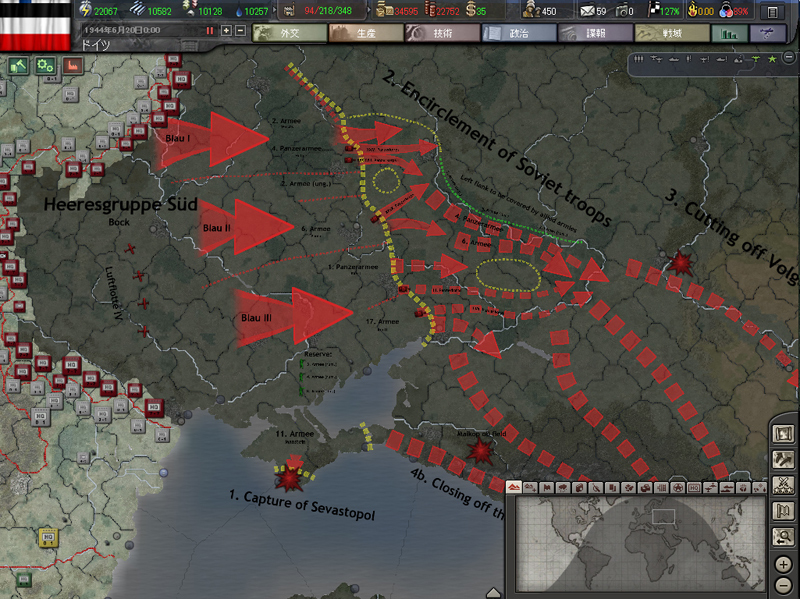
Task: Toggle the ship filter in outliner bar
Action: (674, 59)
